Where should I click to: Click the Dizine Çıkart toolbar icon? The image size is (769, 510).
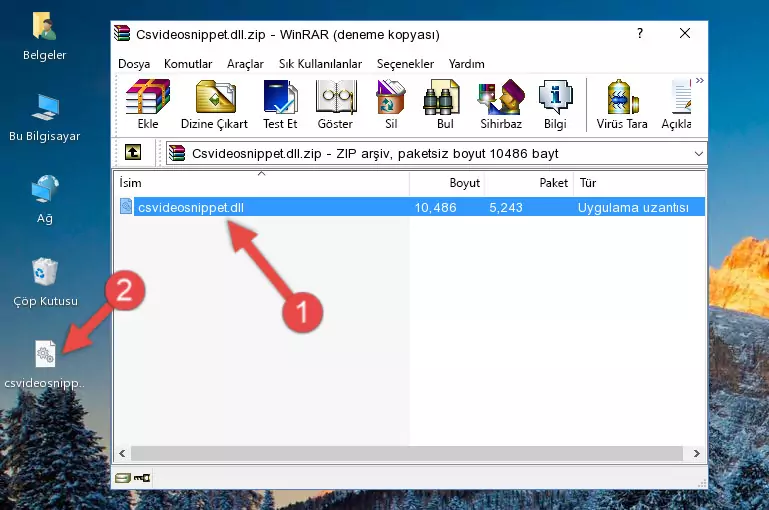[x=214, y=104]
